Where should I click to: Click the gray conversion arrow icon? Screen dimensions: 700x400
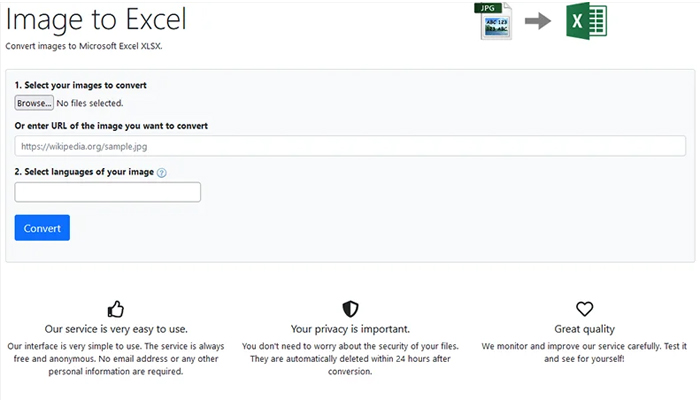click(x=538, y=21)
